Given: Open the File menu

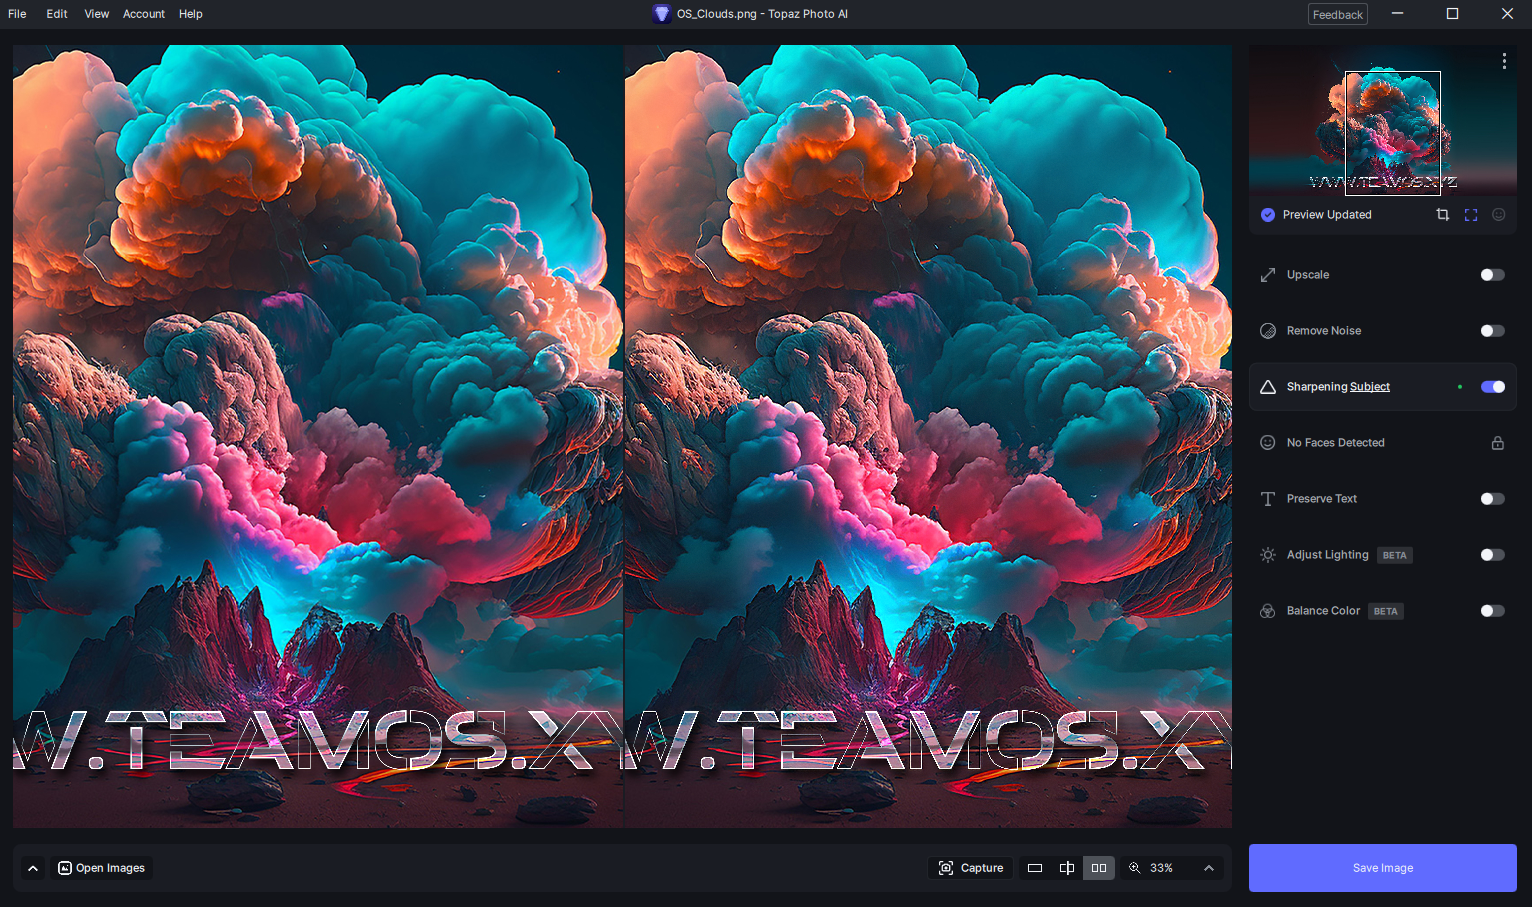Looking at the screenshot, I should coord(17,14).
